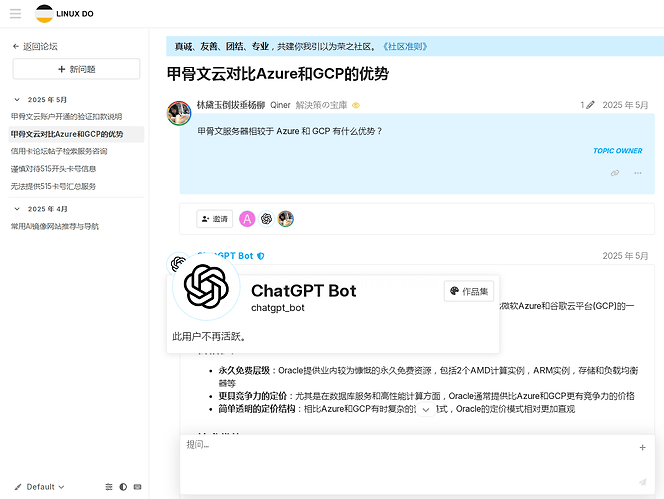The height and width of the screenshot is (499, 664).
Task: Click the sliders settings icon in sidebar footer
Action: pyautogui.click(x=109, y=487)
